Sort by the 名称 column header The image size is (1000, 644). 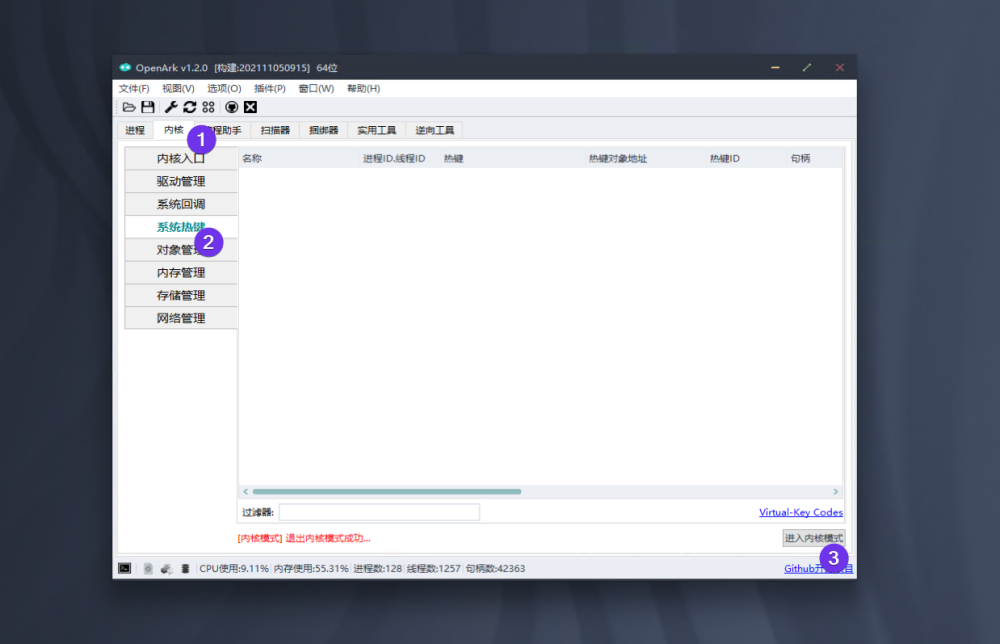[299, 158]
